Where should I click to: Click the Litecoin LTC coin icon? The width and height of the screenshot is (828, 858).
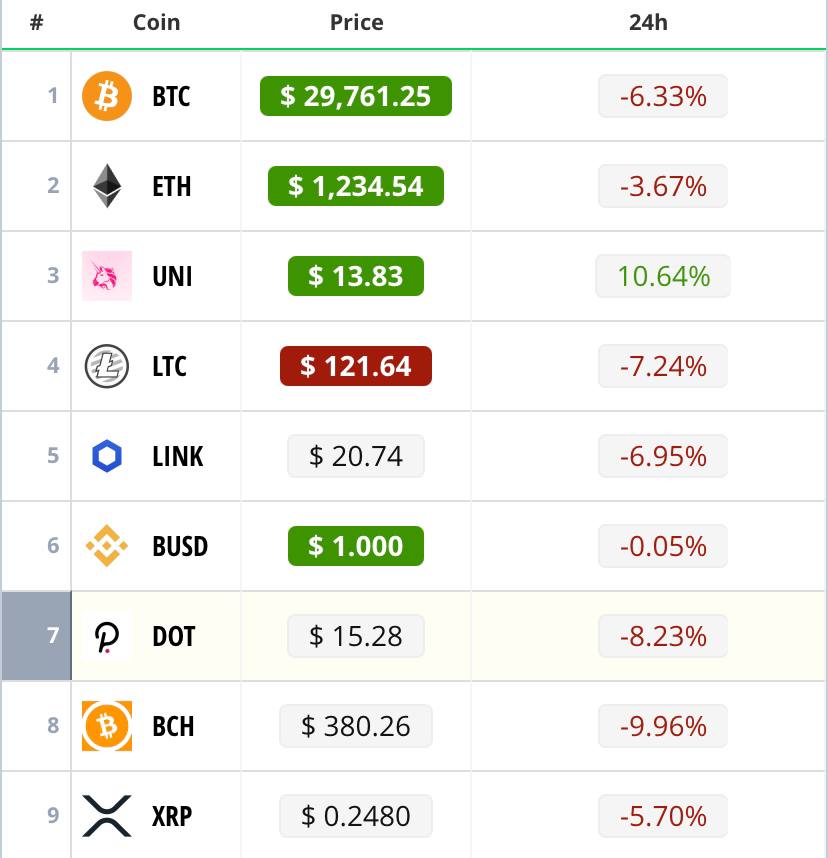[x=107, y=366]
